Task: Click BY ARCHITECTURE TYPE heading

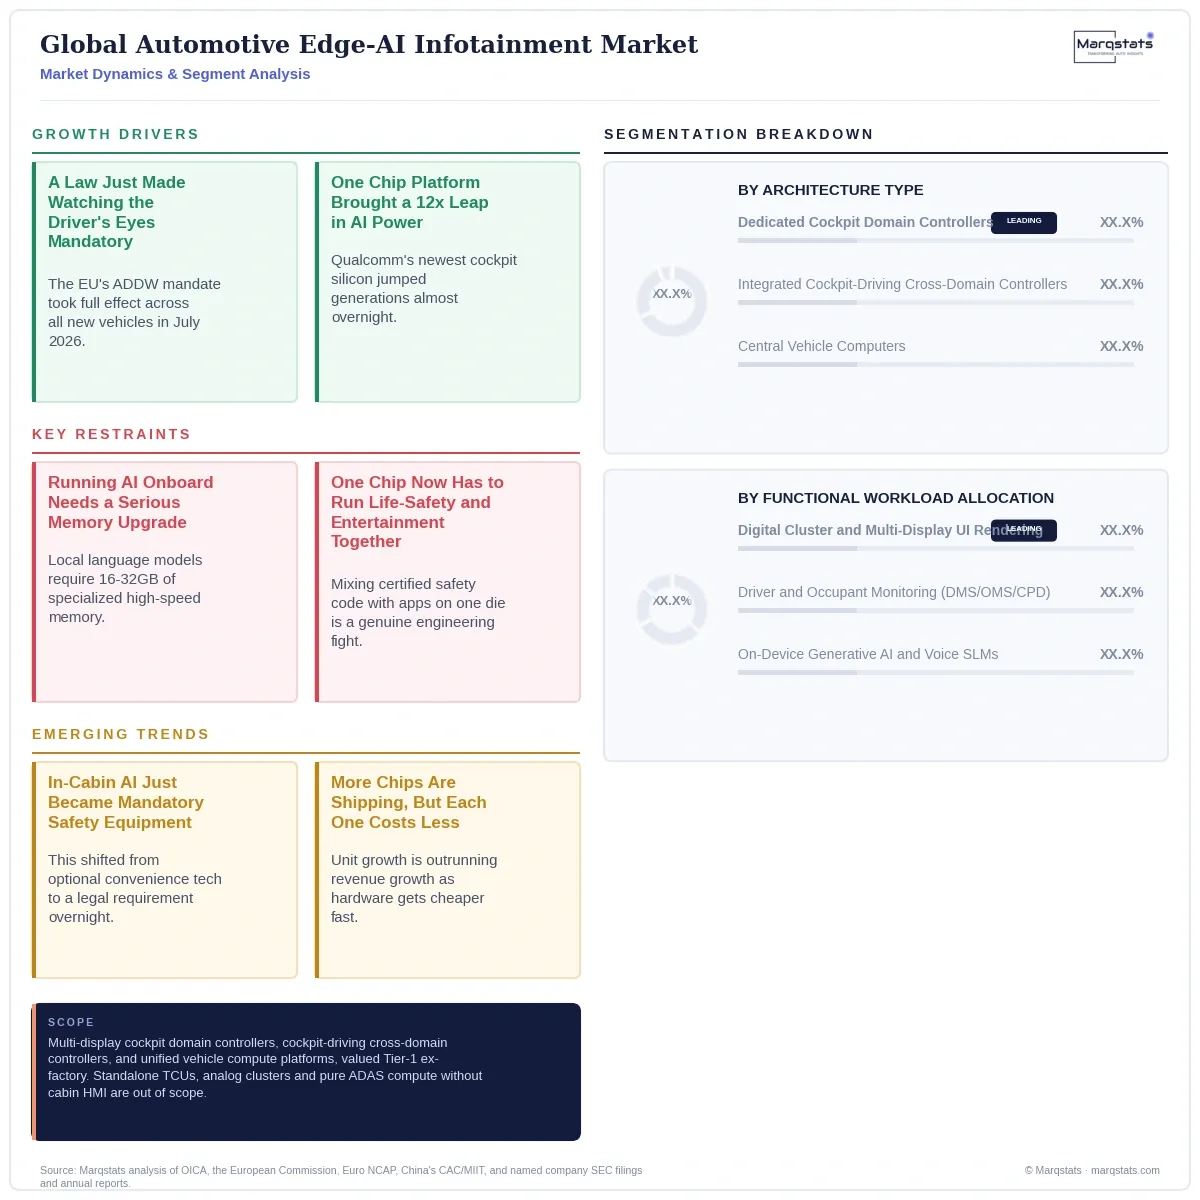Action: pyautogui.click(x=831, y=190)
